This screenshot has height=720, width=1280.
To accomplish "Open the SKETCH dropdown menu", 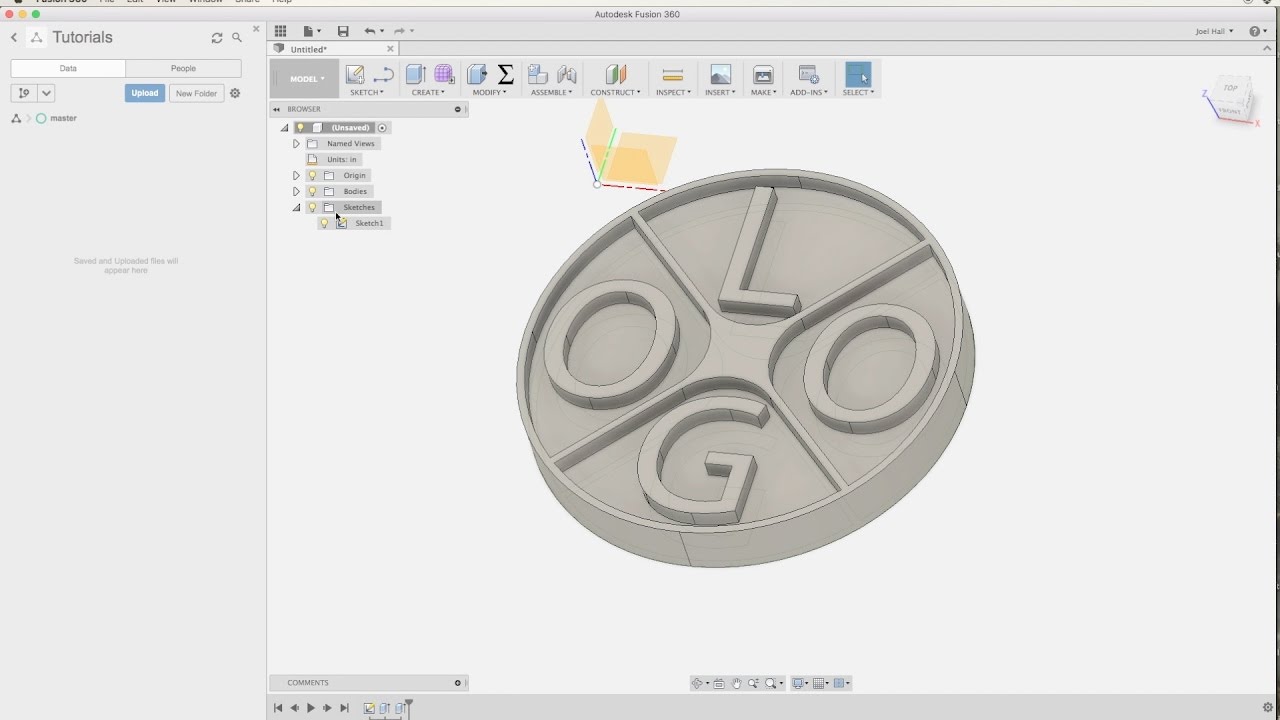I will tap(367, 92).
